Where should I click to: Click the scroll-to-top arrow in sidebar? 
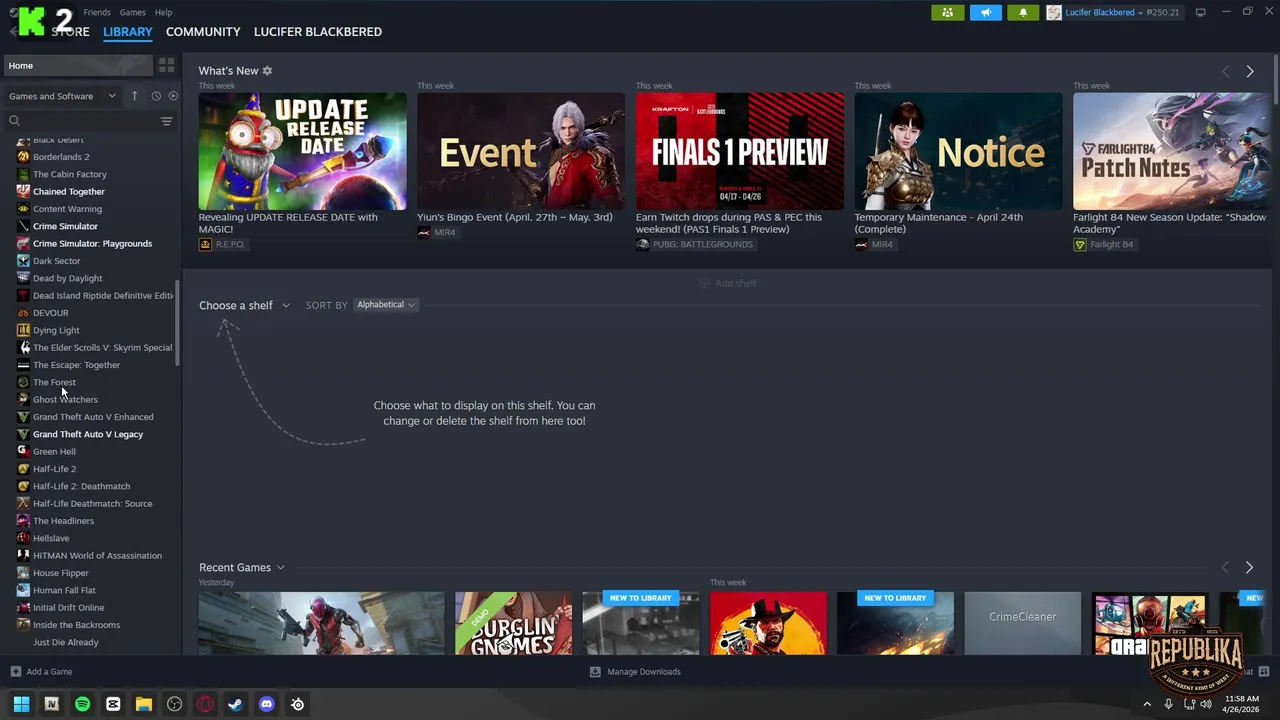point(135,96)
